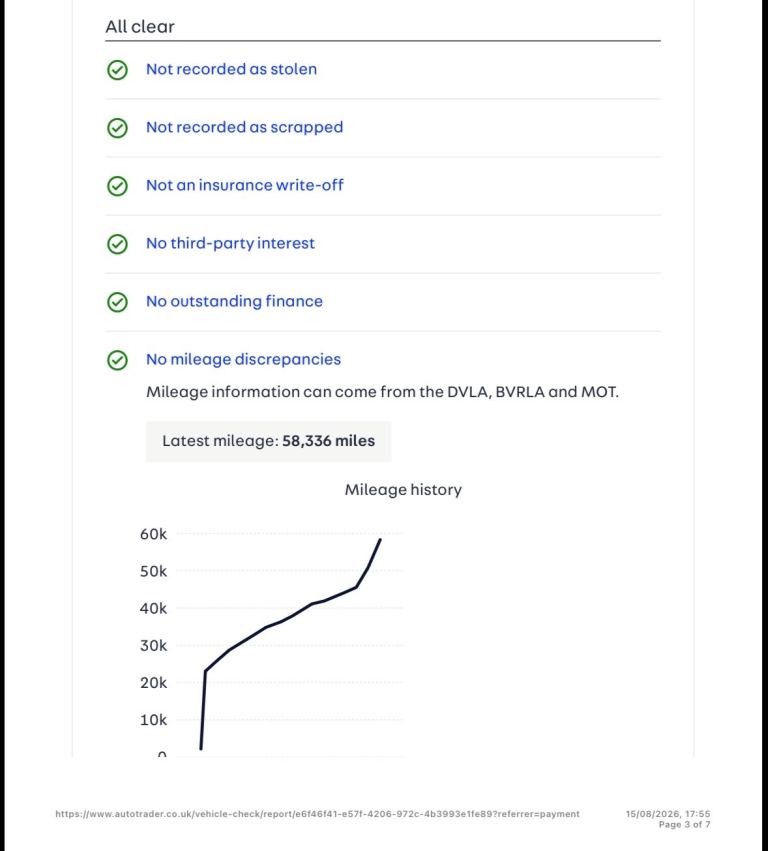Screen dimensions: 768x851
Task: Click the Page 3 of 7 indicator
Action: [x=684, y=824]
